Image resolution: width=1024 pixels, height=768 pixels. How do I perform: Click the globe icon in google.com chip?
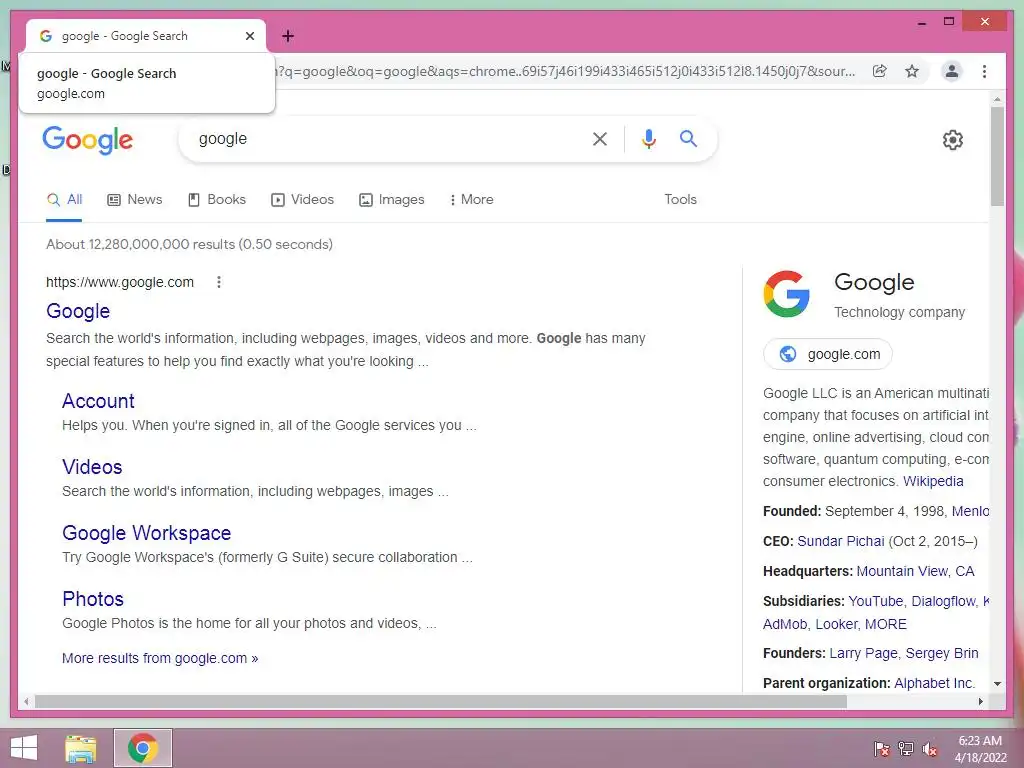[x=788, y=354]
